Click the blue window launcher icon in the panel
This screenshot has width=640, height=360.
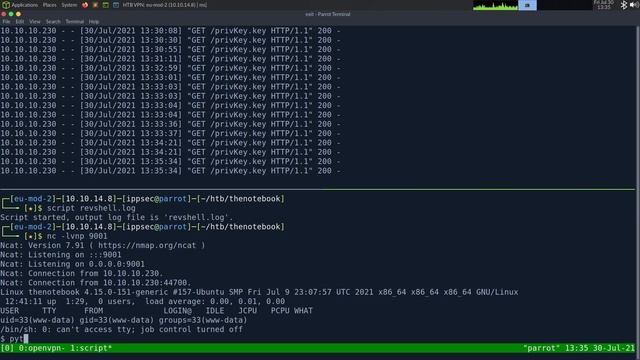[x=116, y=5]
